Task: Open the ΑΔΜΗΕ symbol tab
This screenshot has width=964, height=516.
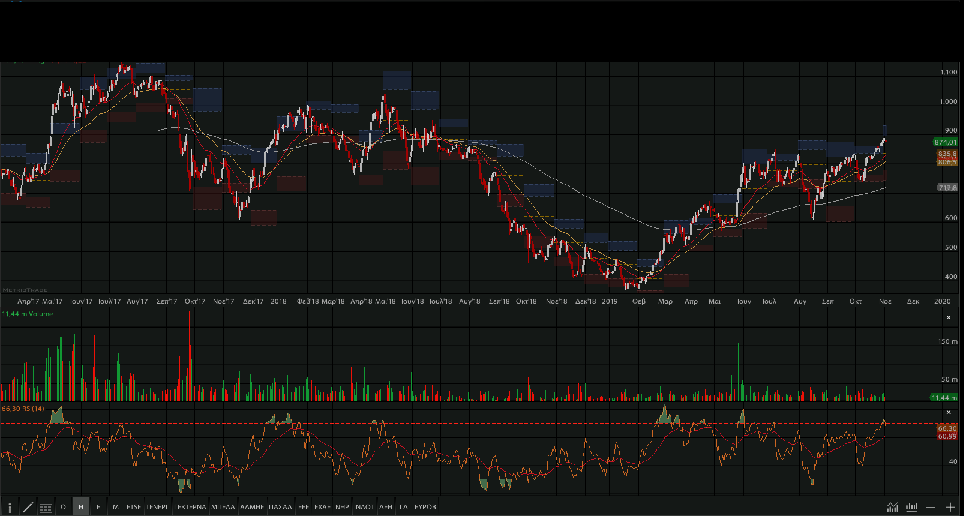Action: tap(251, 507)
